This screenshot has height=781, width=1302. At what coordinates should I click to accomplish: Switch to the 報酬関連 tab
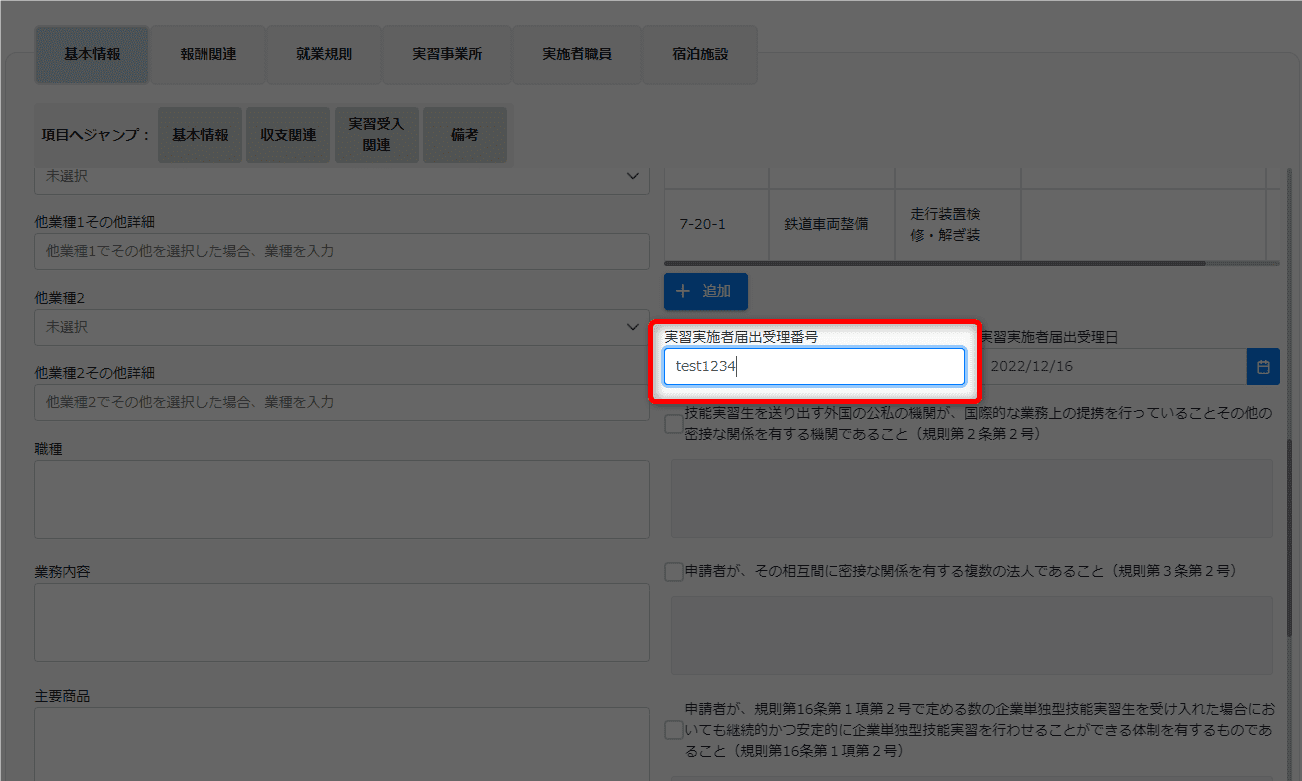208,54
